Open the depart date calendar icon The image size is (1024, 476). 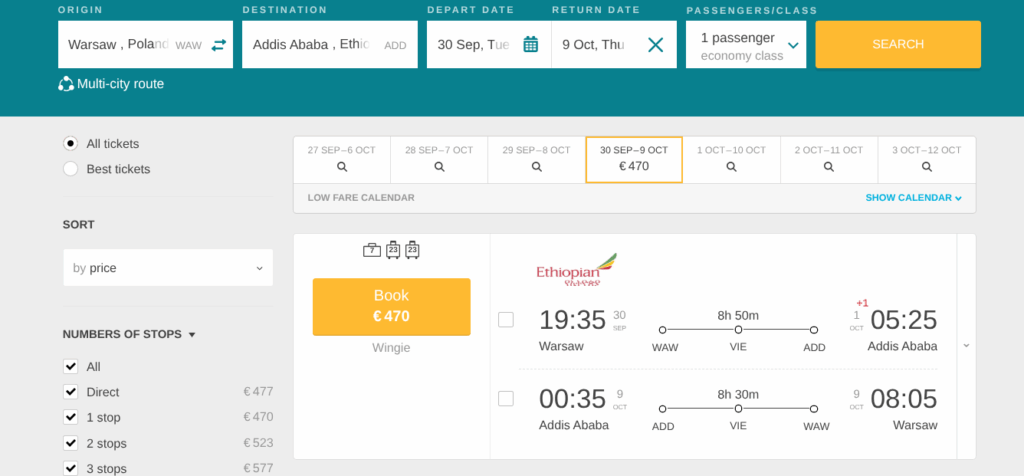[x=530, y=44]
